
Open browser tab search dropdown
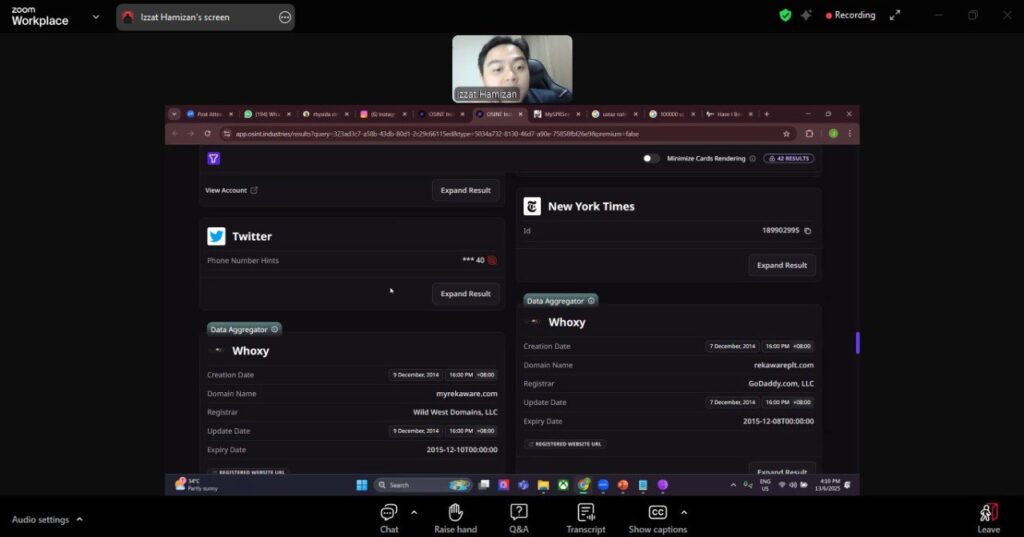(174, 114)
